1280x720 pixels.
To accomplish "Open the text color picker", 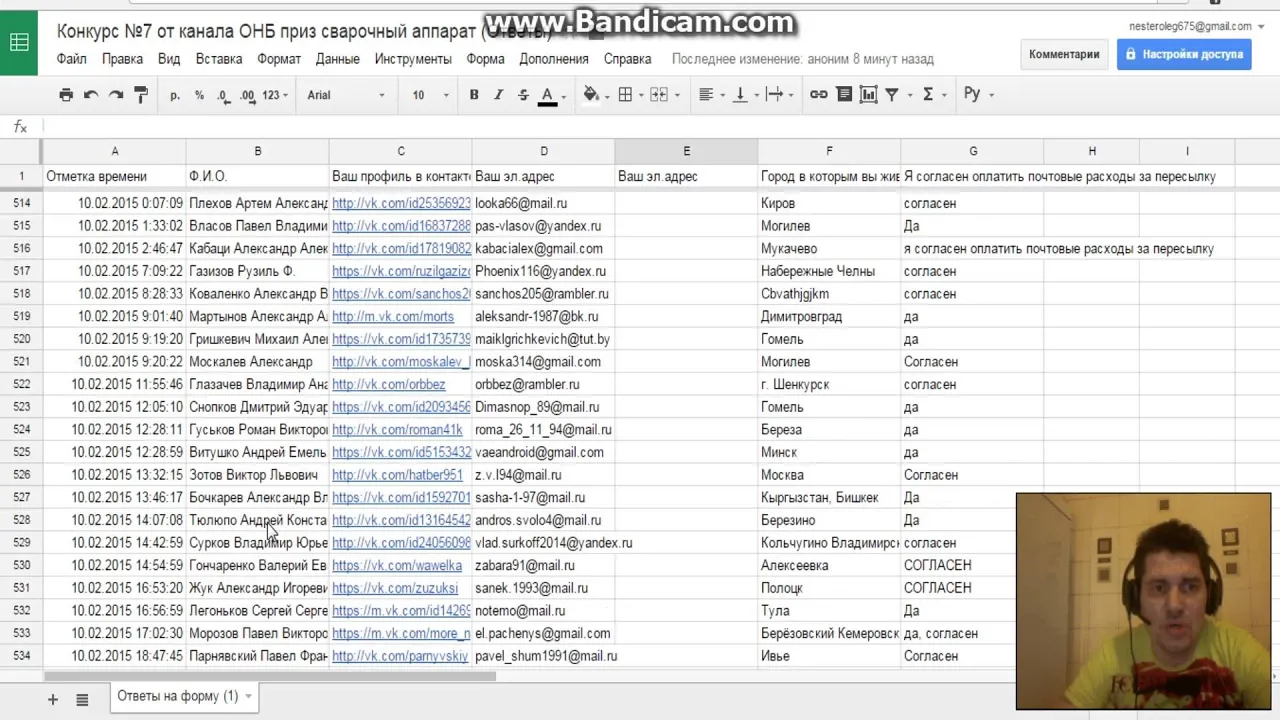I will coord(551,95).
